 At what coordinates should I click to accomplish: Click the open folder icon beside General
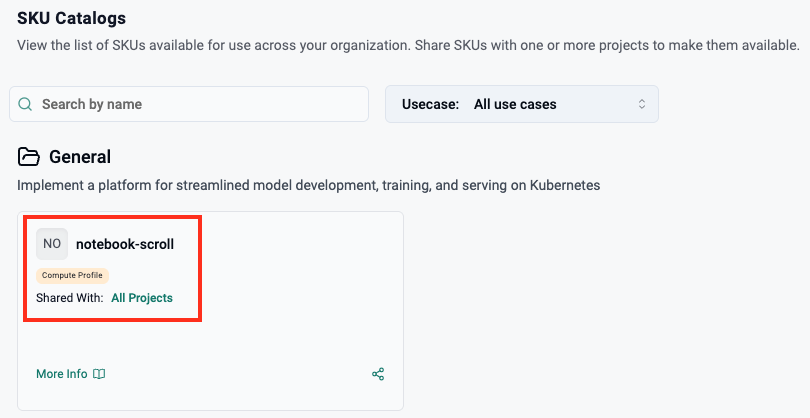(30, 157)
